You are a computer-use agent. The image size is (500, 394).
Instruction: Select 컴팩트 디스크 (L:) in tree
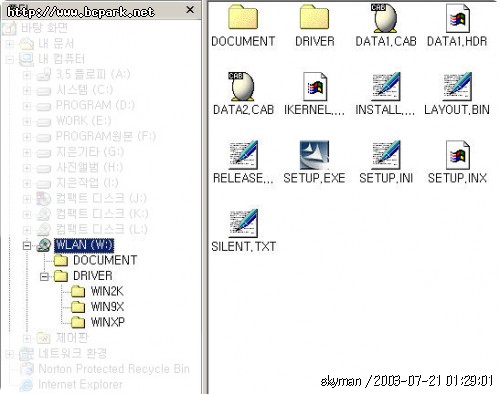click(x=101, y=229)
